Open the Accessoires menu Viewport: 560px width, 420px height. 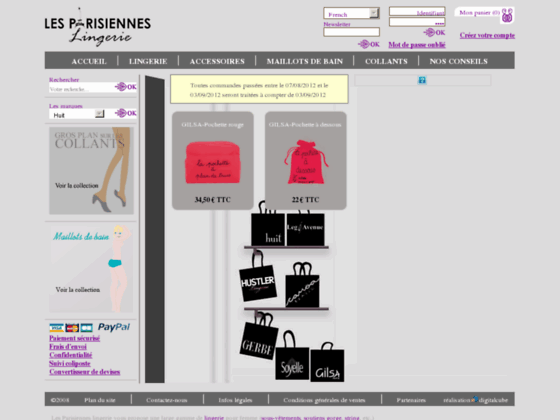[x=217, y=61]
